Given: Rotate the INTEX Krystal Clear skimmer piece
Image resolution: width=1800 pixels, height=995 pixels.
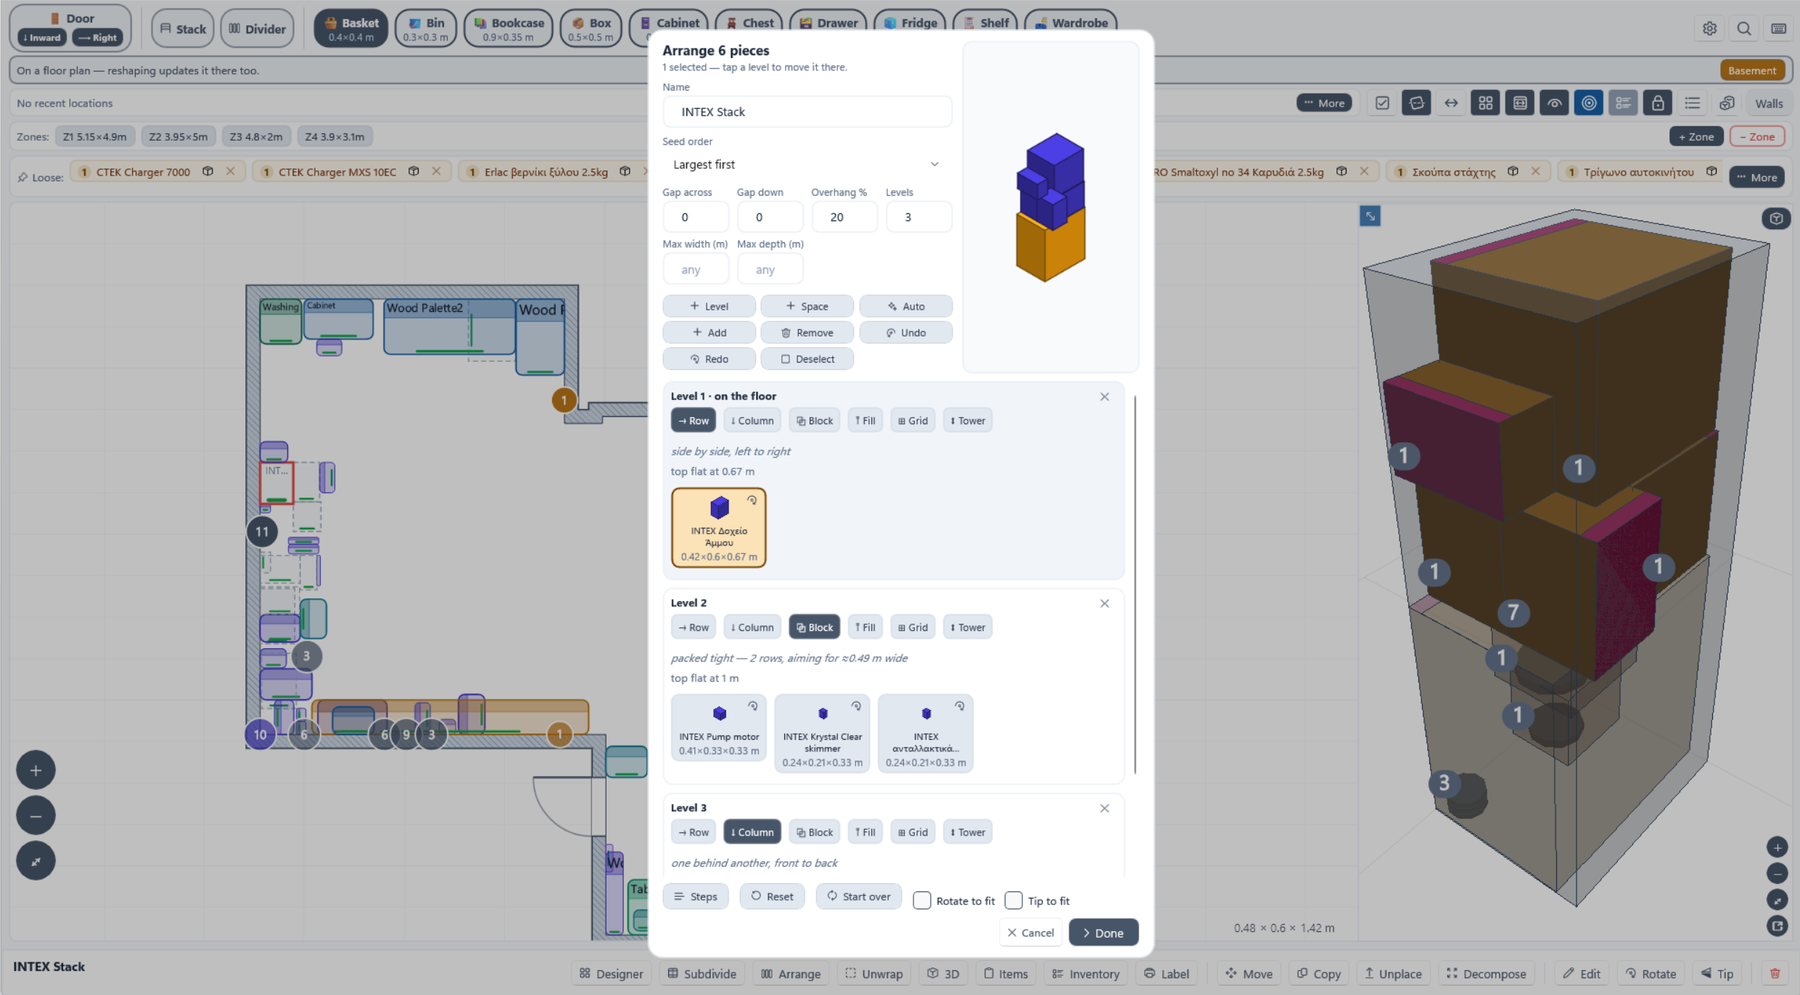Looking at the screenshot, I should (856, 706).
